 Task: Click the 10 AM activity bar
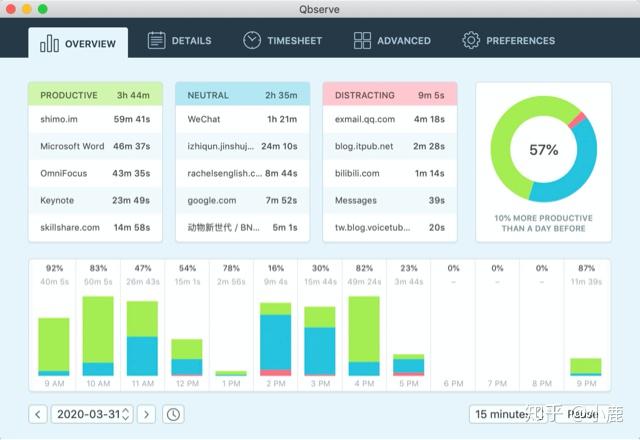pyautogui.click(x=98, y=336)
